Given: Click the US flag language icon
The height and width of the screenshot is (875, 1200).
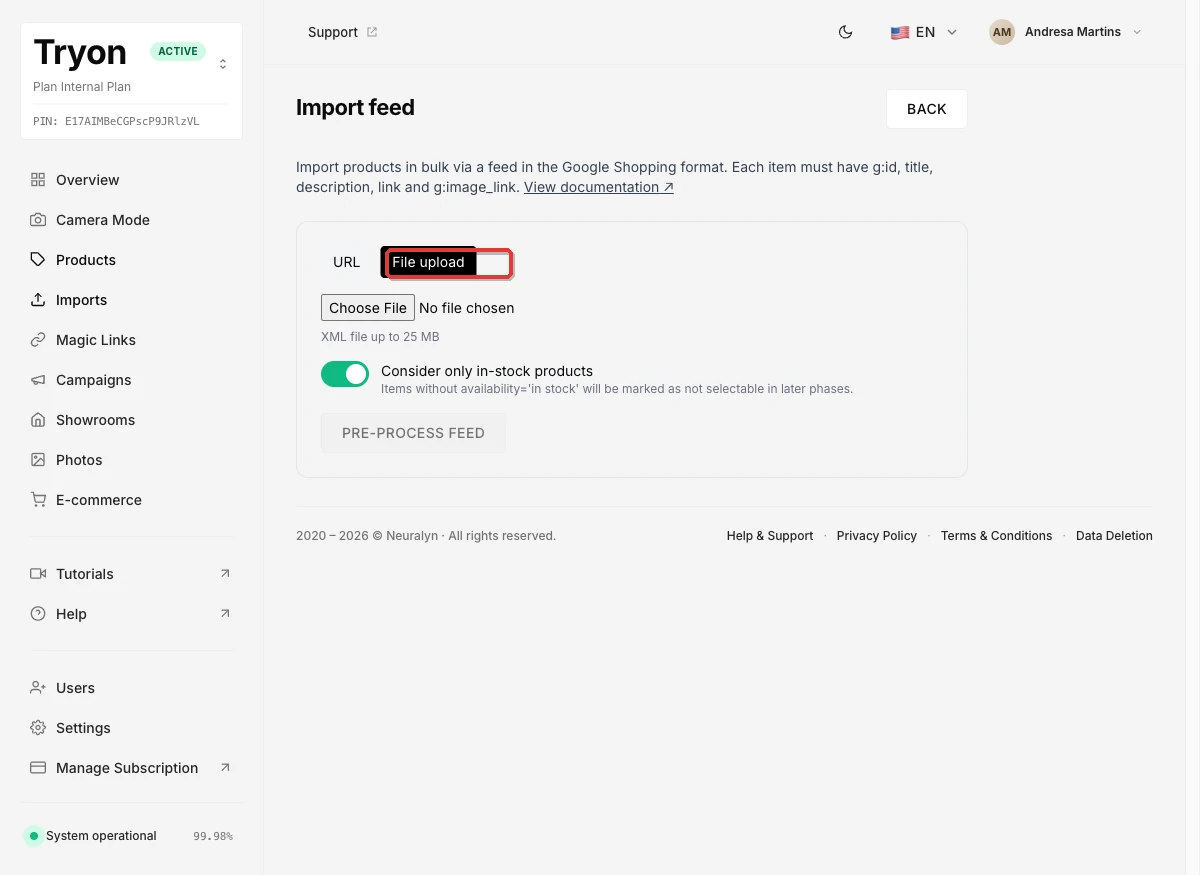Looking at the screenshot, I should [x=900, y=32].
